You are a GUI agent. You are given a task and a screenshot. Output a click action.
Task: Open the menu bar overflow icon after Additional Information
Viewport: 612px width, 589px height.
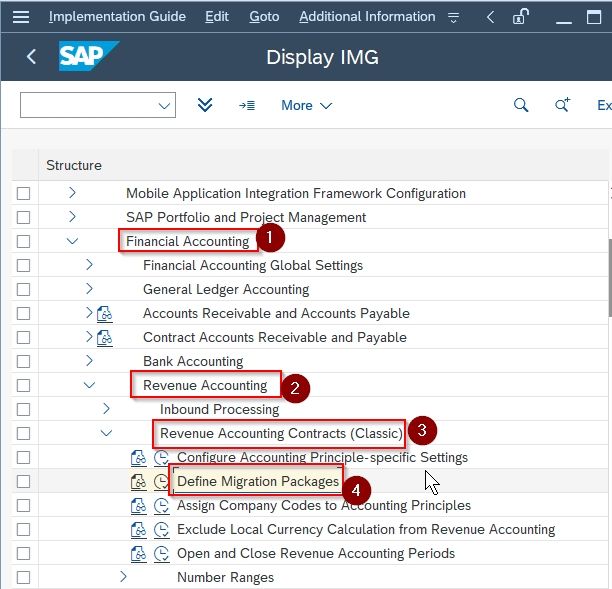(x=454, y=17)
